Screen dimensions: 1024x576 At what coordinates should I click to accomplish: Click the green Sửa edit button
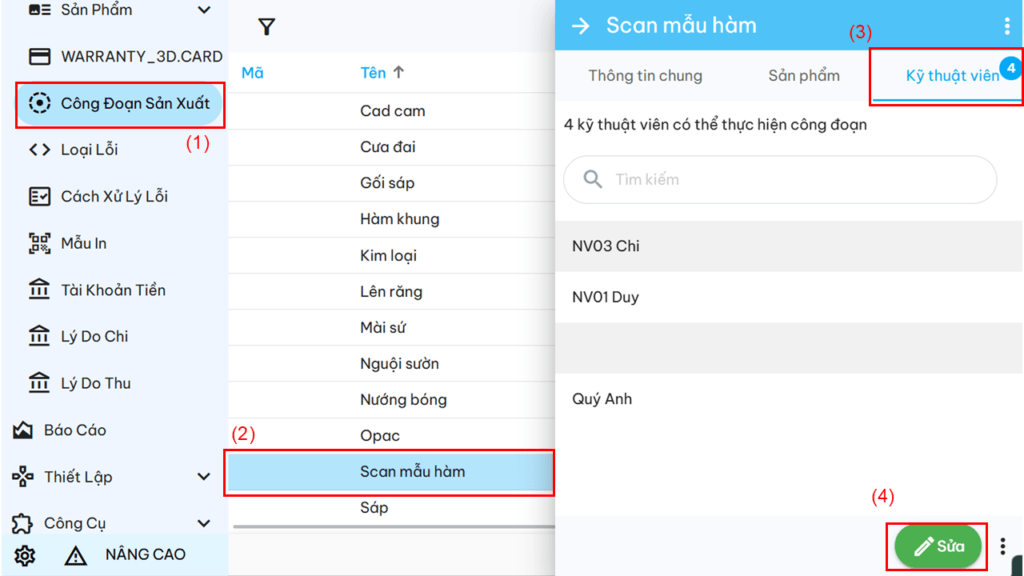tap(938, 547)
